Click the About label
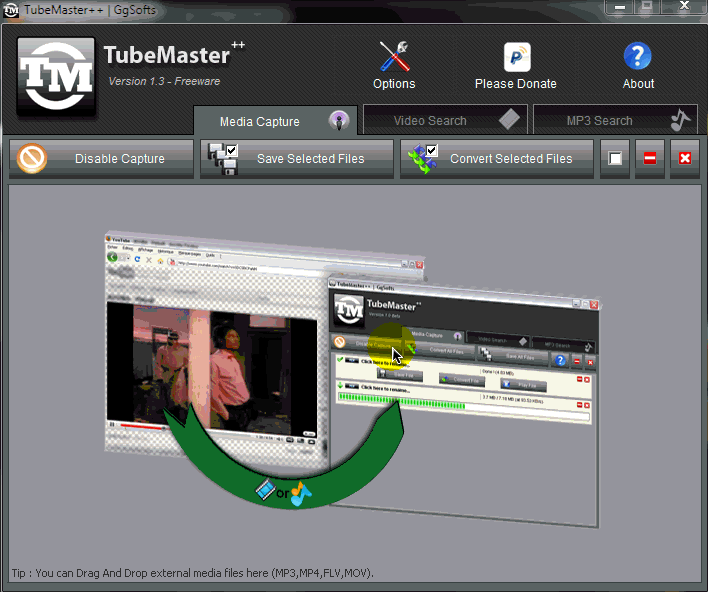The height and width of the screenshot is (592, 708). [x=638, y=84]
